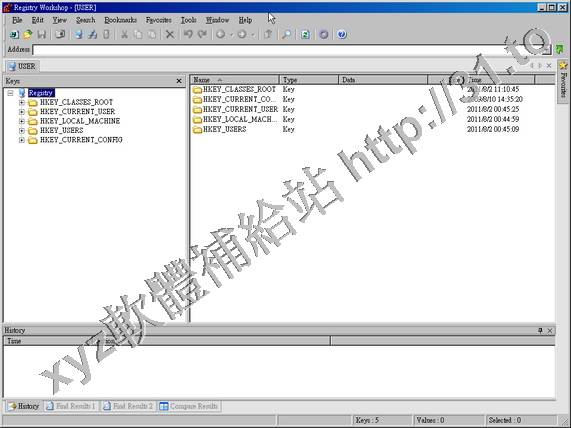Open the Forward button history dropdown arrow
This screenshot has width=571, height=428.
[x=253, y=35]
